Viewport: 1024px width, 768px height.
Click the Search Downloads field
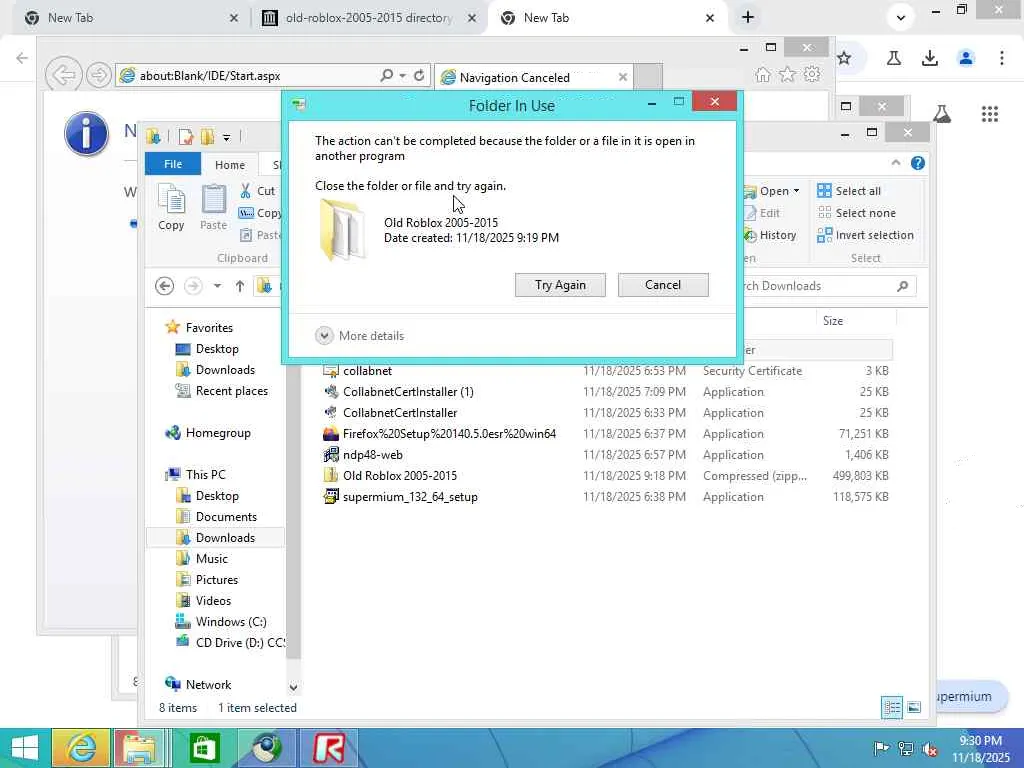(828, 286)
